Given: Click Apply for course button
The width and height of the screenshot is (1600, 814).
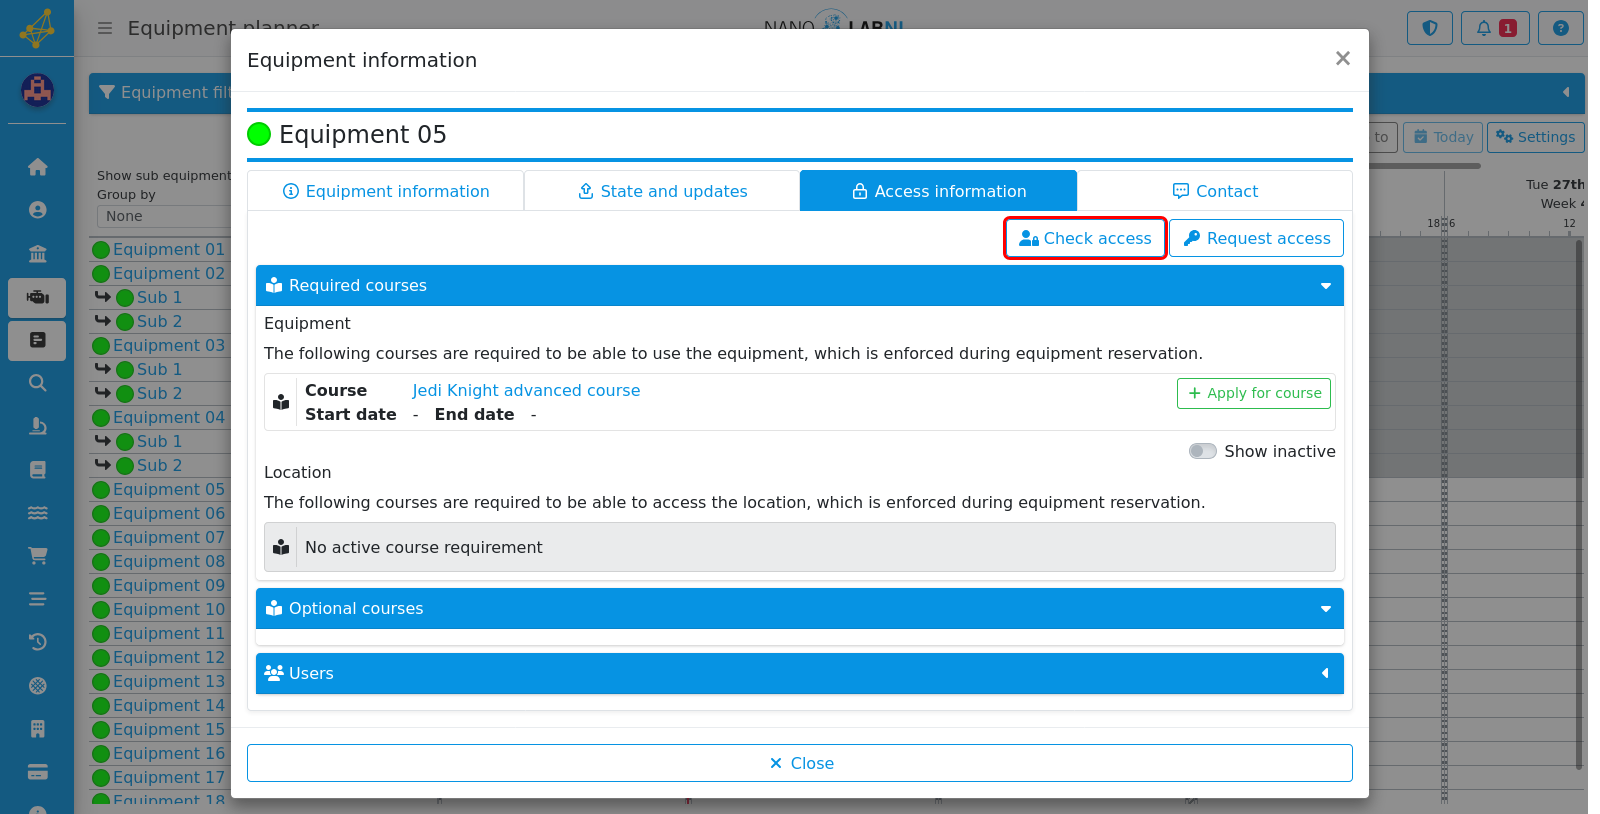Looking at the screenshot, I should pos(1254,393).
